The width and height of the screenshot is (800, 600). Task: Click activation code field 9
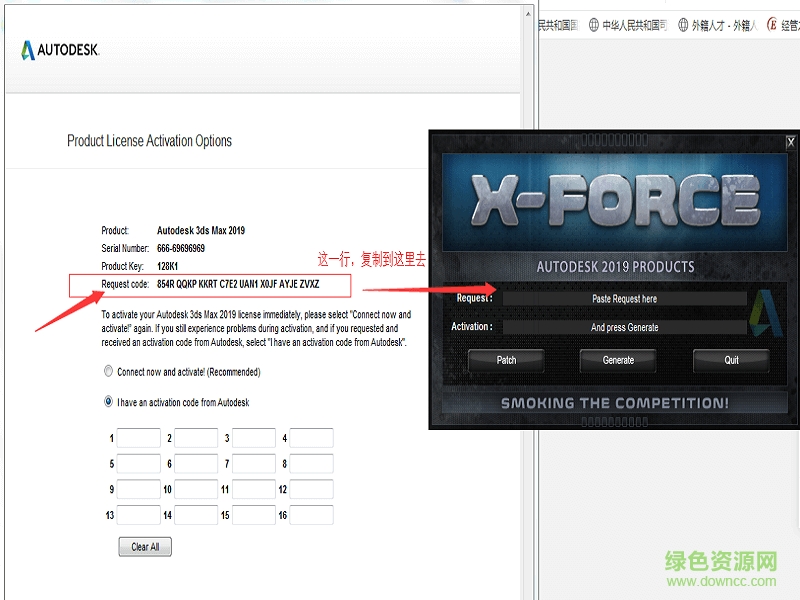point(139,489)
